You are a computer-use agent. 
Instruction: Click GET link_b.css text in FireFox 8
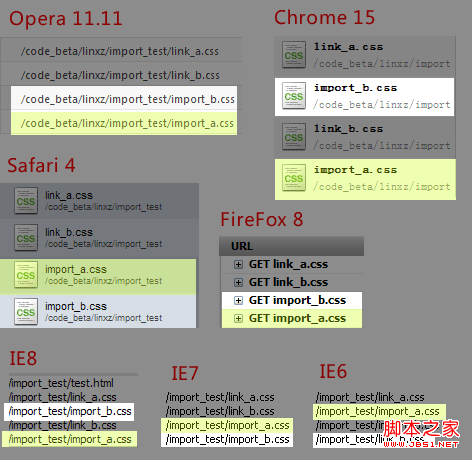pos(288,282)
